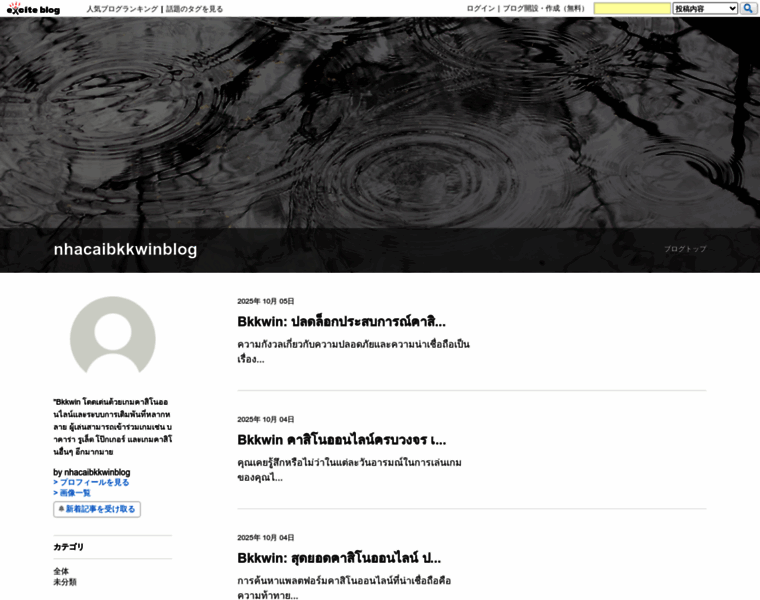
Task: Select the 未分類 category
Action: 65,582
